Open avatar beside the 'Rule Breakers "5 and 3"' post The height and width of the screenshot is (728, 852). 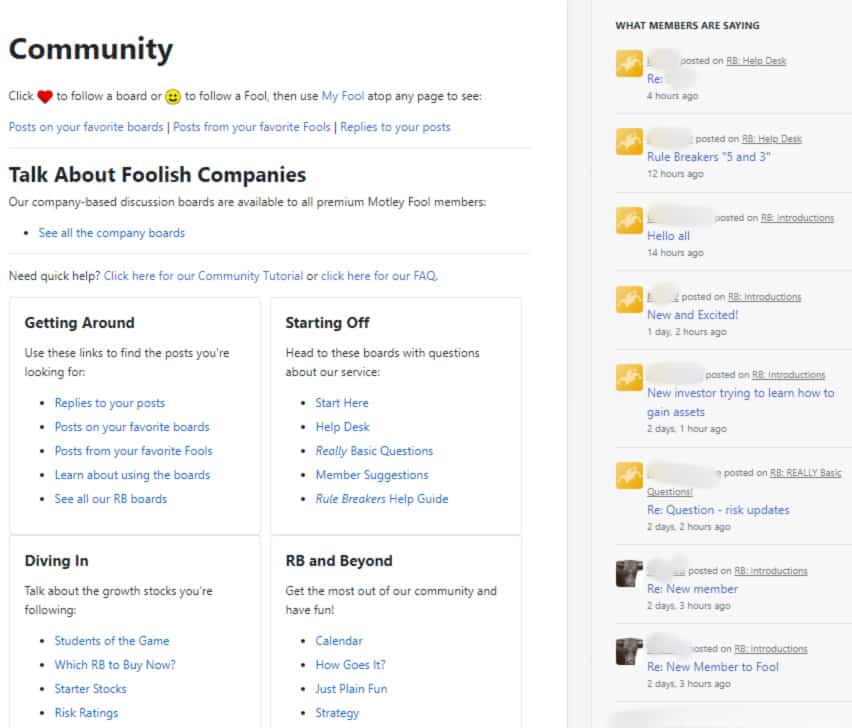[629, 142]
